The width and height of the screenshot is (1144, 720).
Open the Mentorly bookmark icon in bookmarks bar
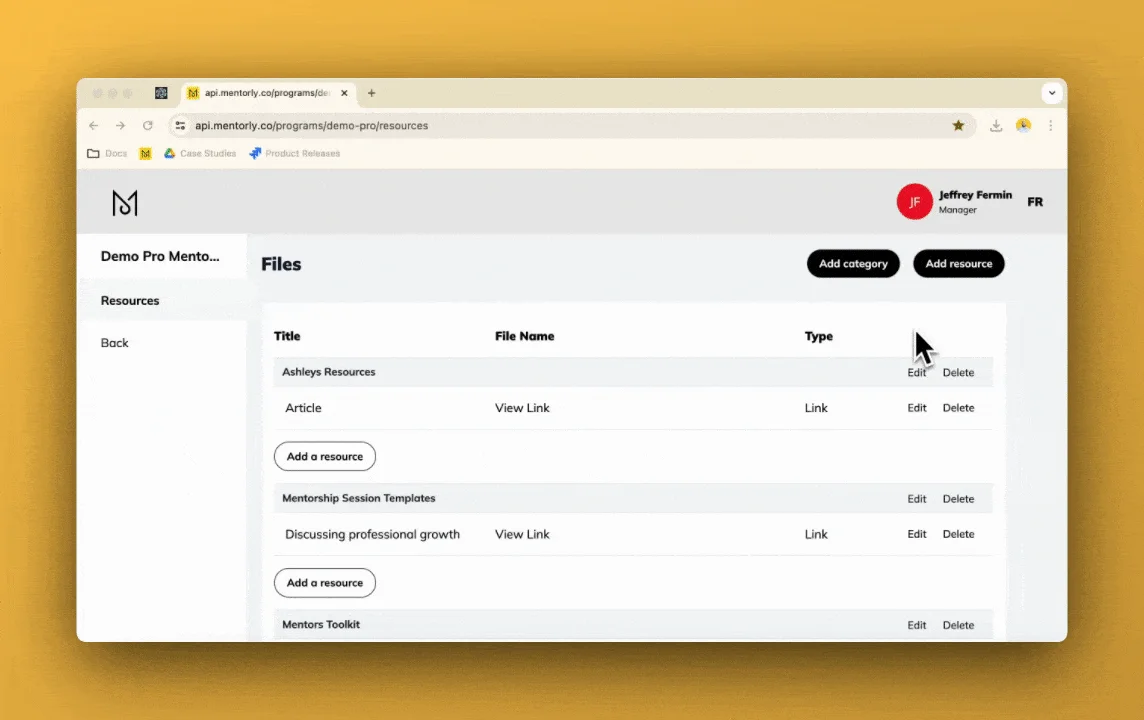pyautogui.click(x=145, y=154)
